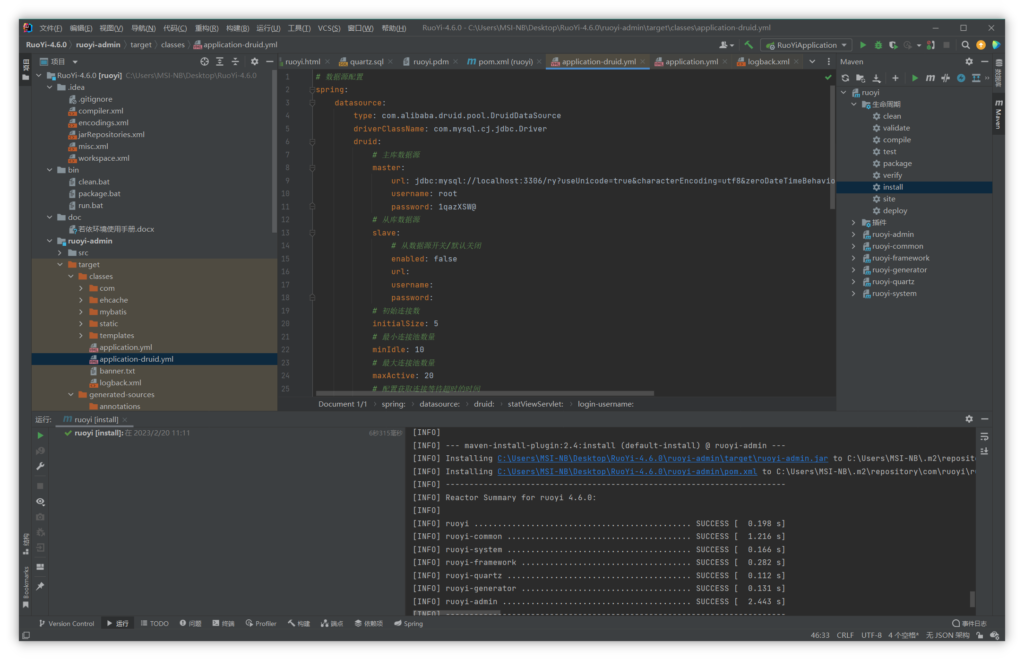Click the orange IDE update icon
Viewport: 1024px width, 660px height.
point(981,45)
